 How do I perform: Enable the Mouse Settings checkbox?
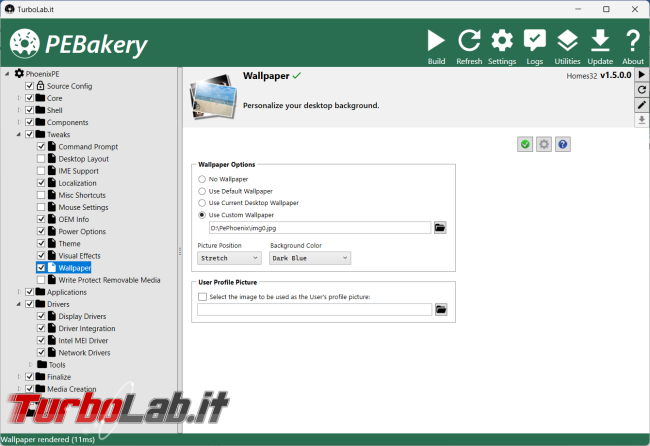pos(41,207)
